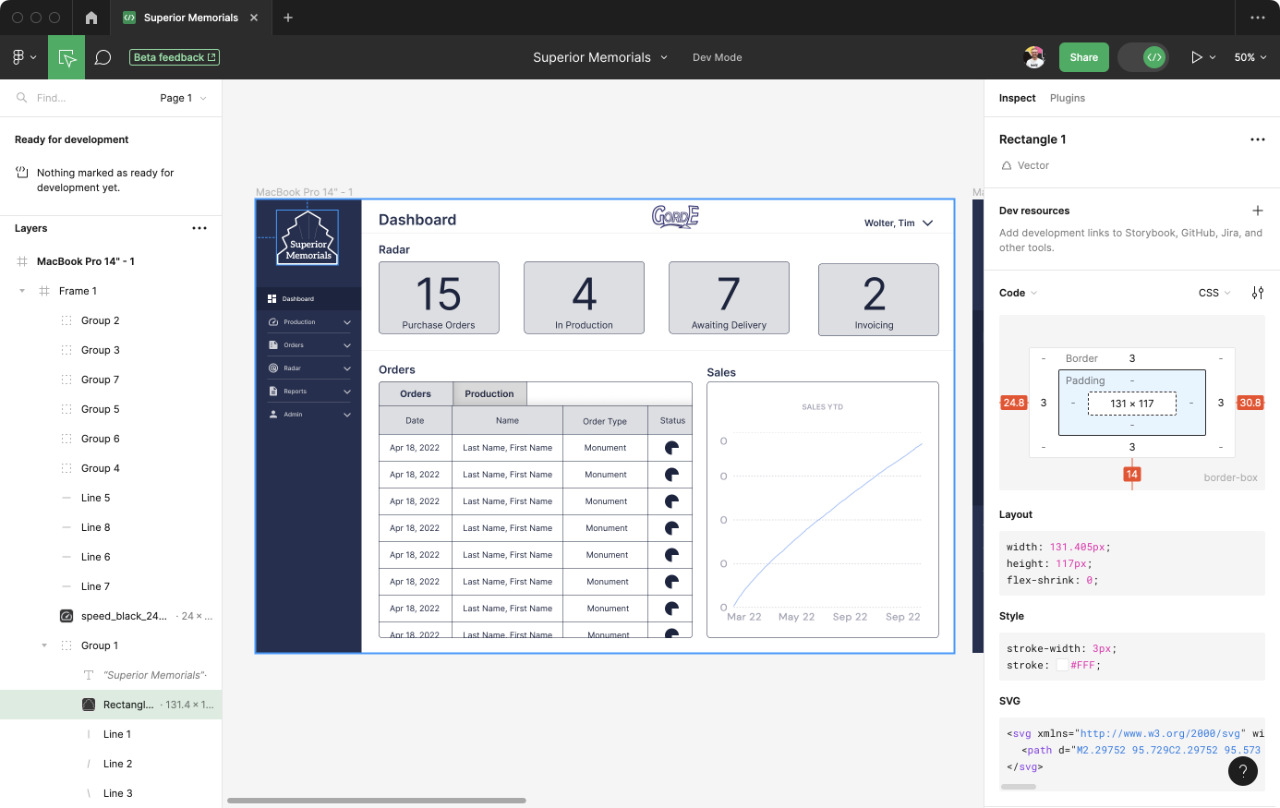Click the Group 4 layer icon
The height and width of the screenshot is (808, 1280).
point(66,468)
